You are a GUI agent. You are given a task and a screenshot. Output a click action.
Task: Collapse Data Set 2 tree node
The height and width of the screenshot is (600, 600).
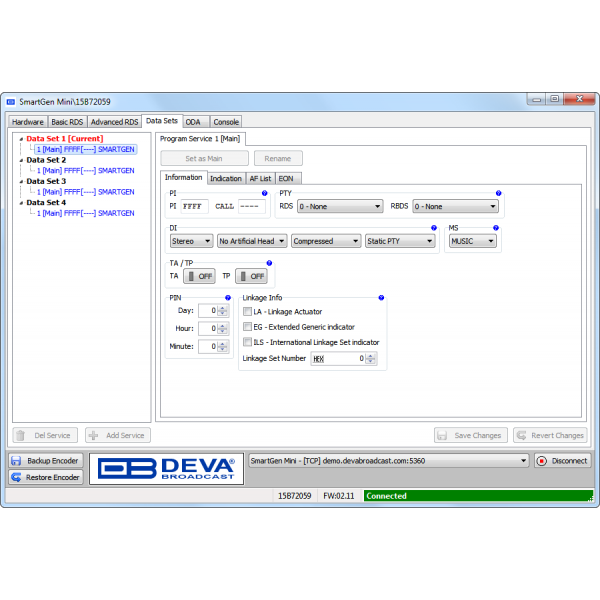[21, 160]
